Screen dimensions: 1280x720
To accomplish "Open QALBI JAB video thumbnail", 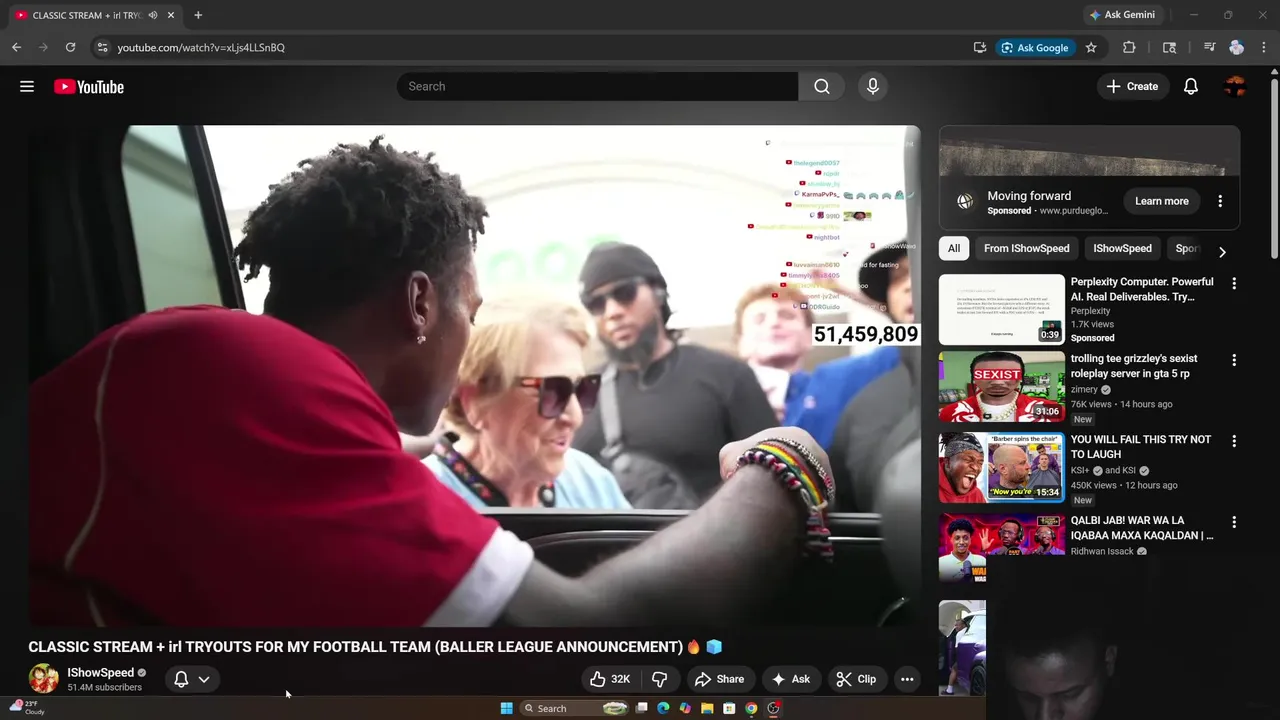I will point(1002,548).
